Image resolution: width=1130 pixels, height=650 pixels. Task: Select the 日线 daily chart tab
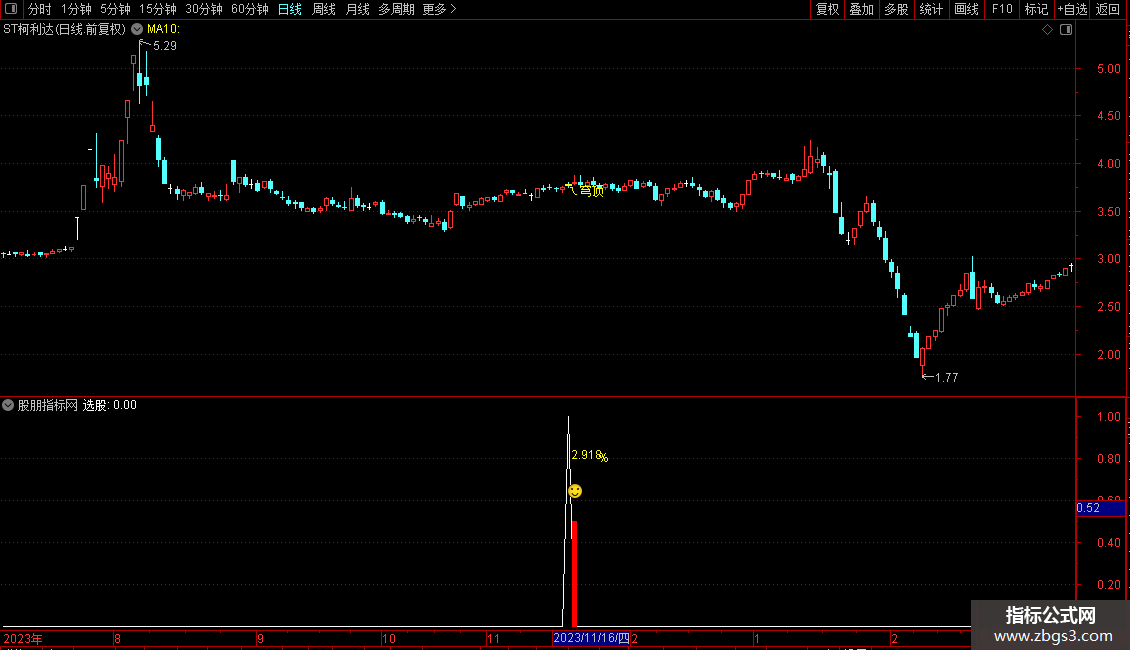coord(290,9)
